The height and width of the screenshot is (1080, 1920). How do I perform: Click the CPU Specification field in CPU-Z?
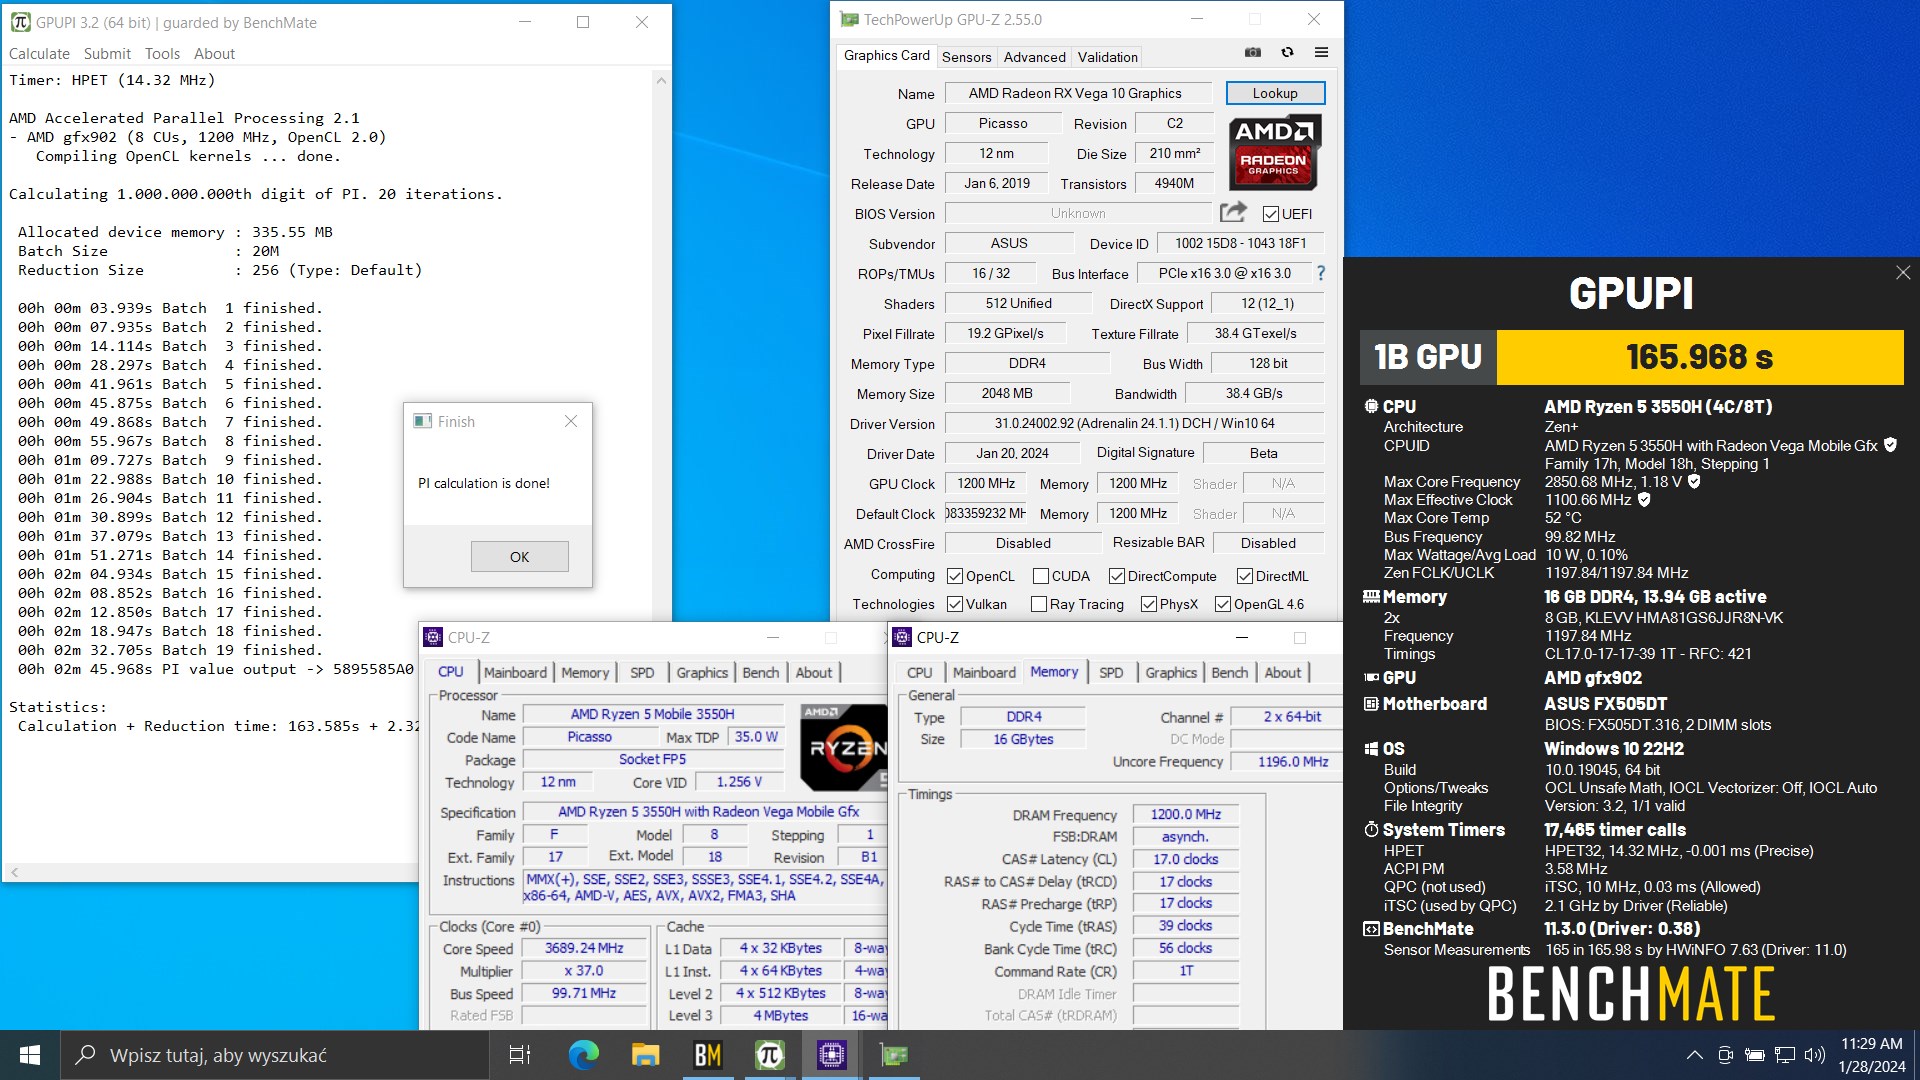tap(707, 812)
